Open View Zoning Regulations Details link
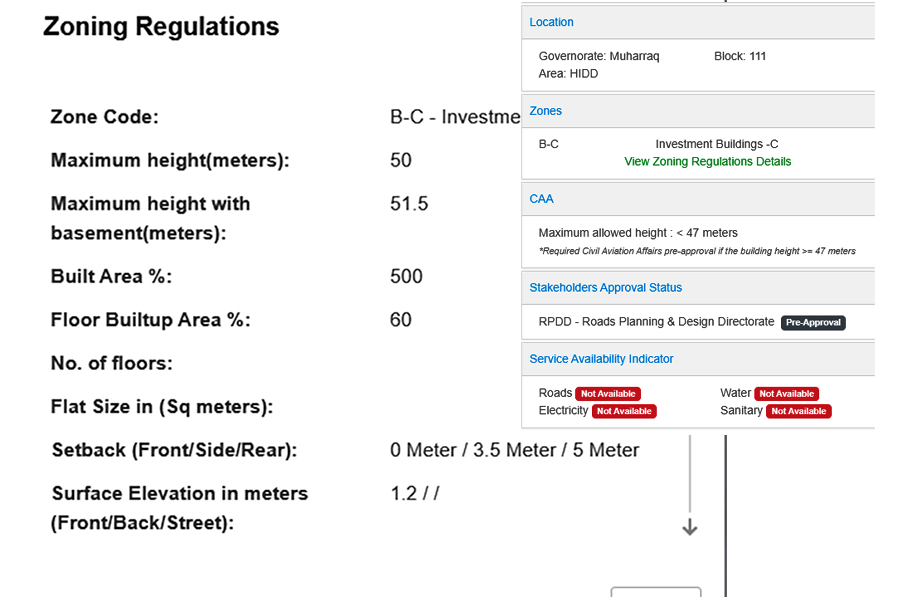The width and height of the screenshot is (903, 600). pos(707,162)
